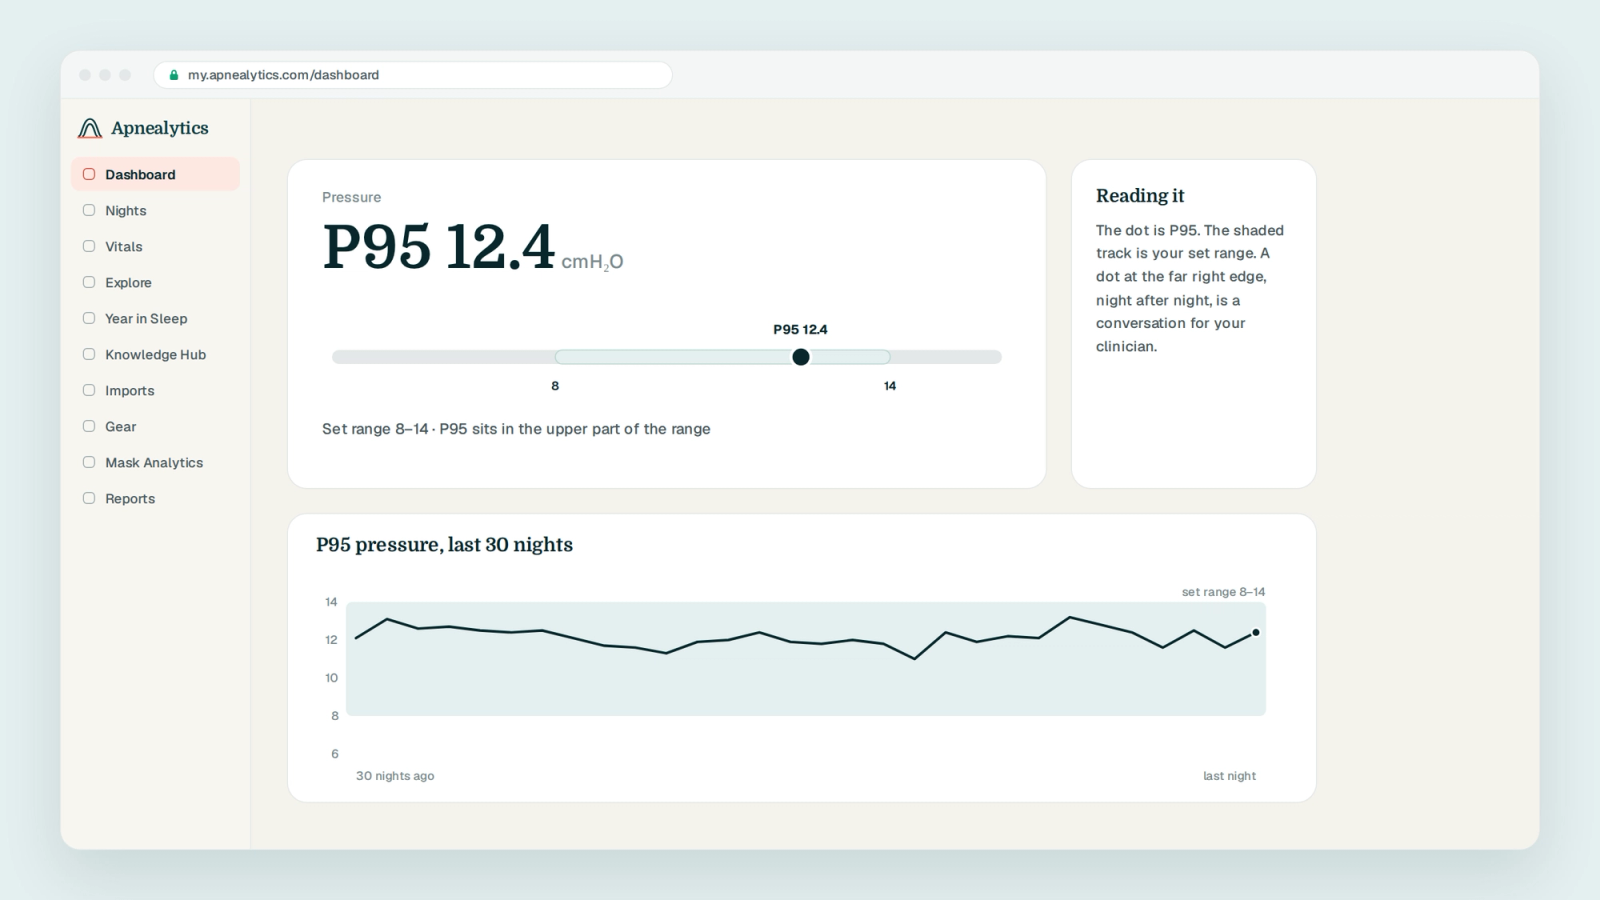Image resolution: width=1600 pixels, height=900 pixels.
Task: Click the 14 tick under pressure track
Action: click(x=890, y=386)
